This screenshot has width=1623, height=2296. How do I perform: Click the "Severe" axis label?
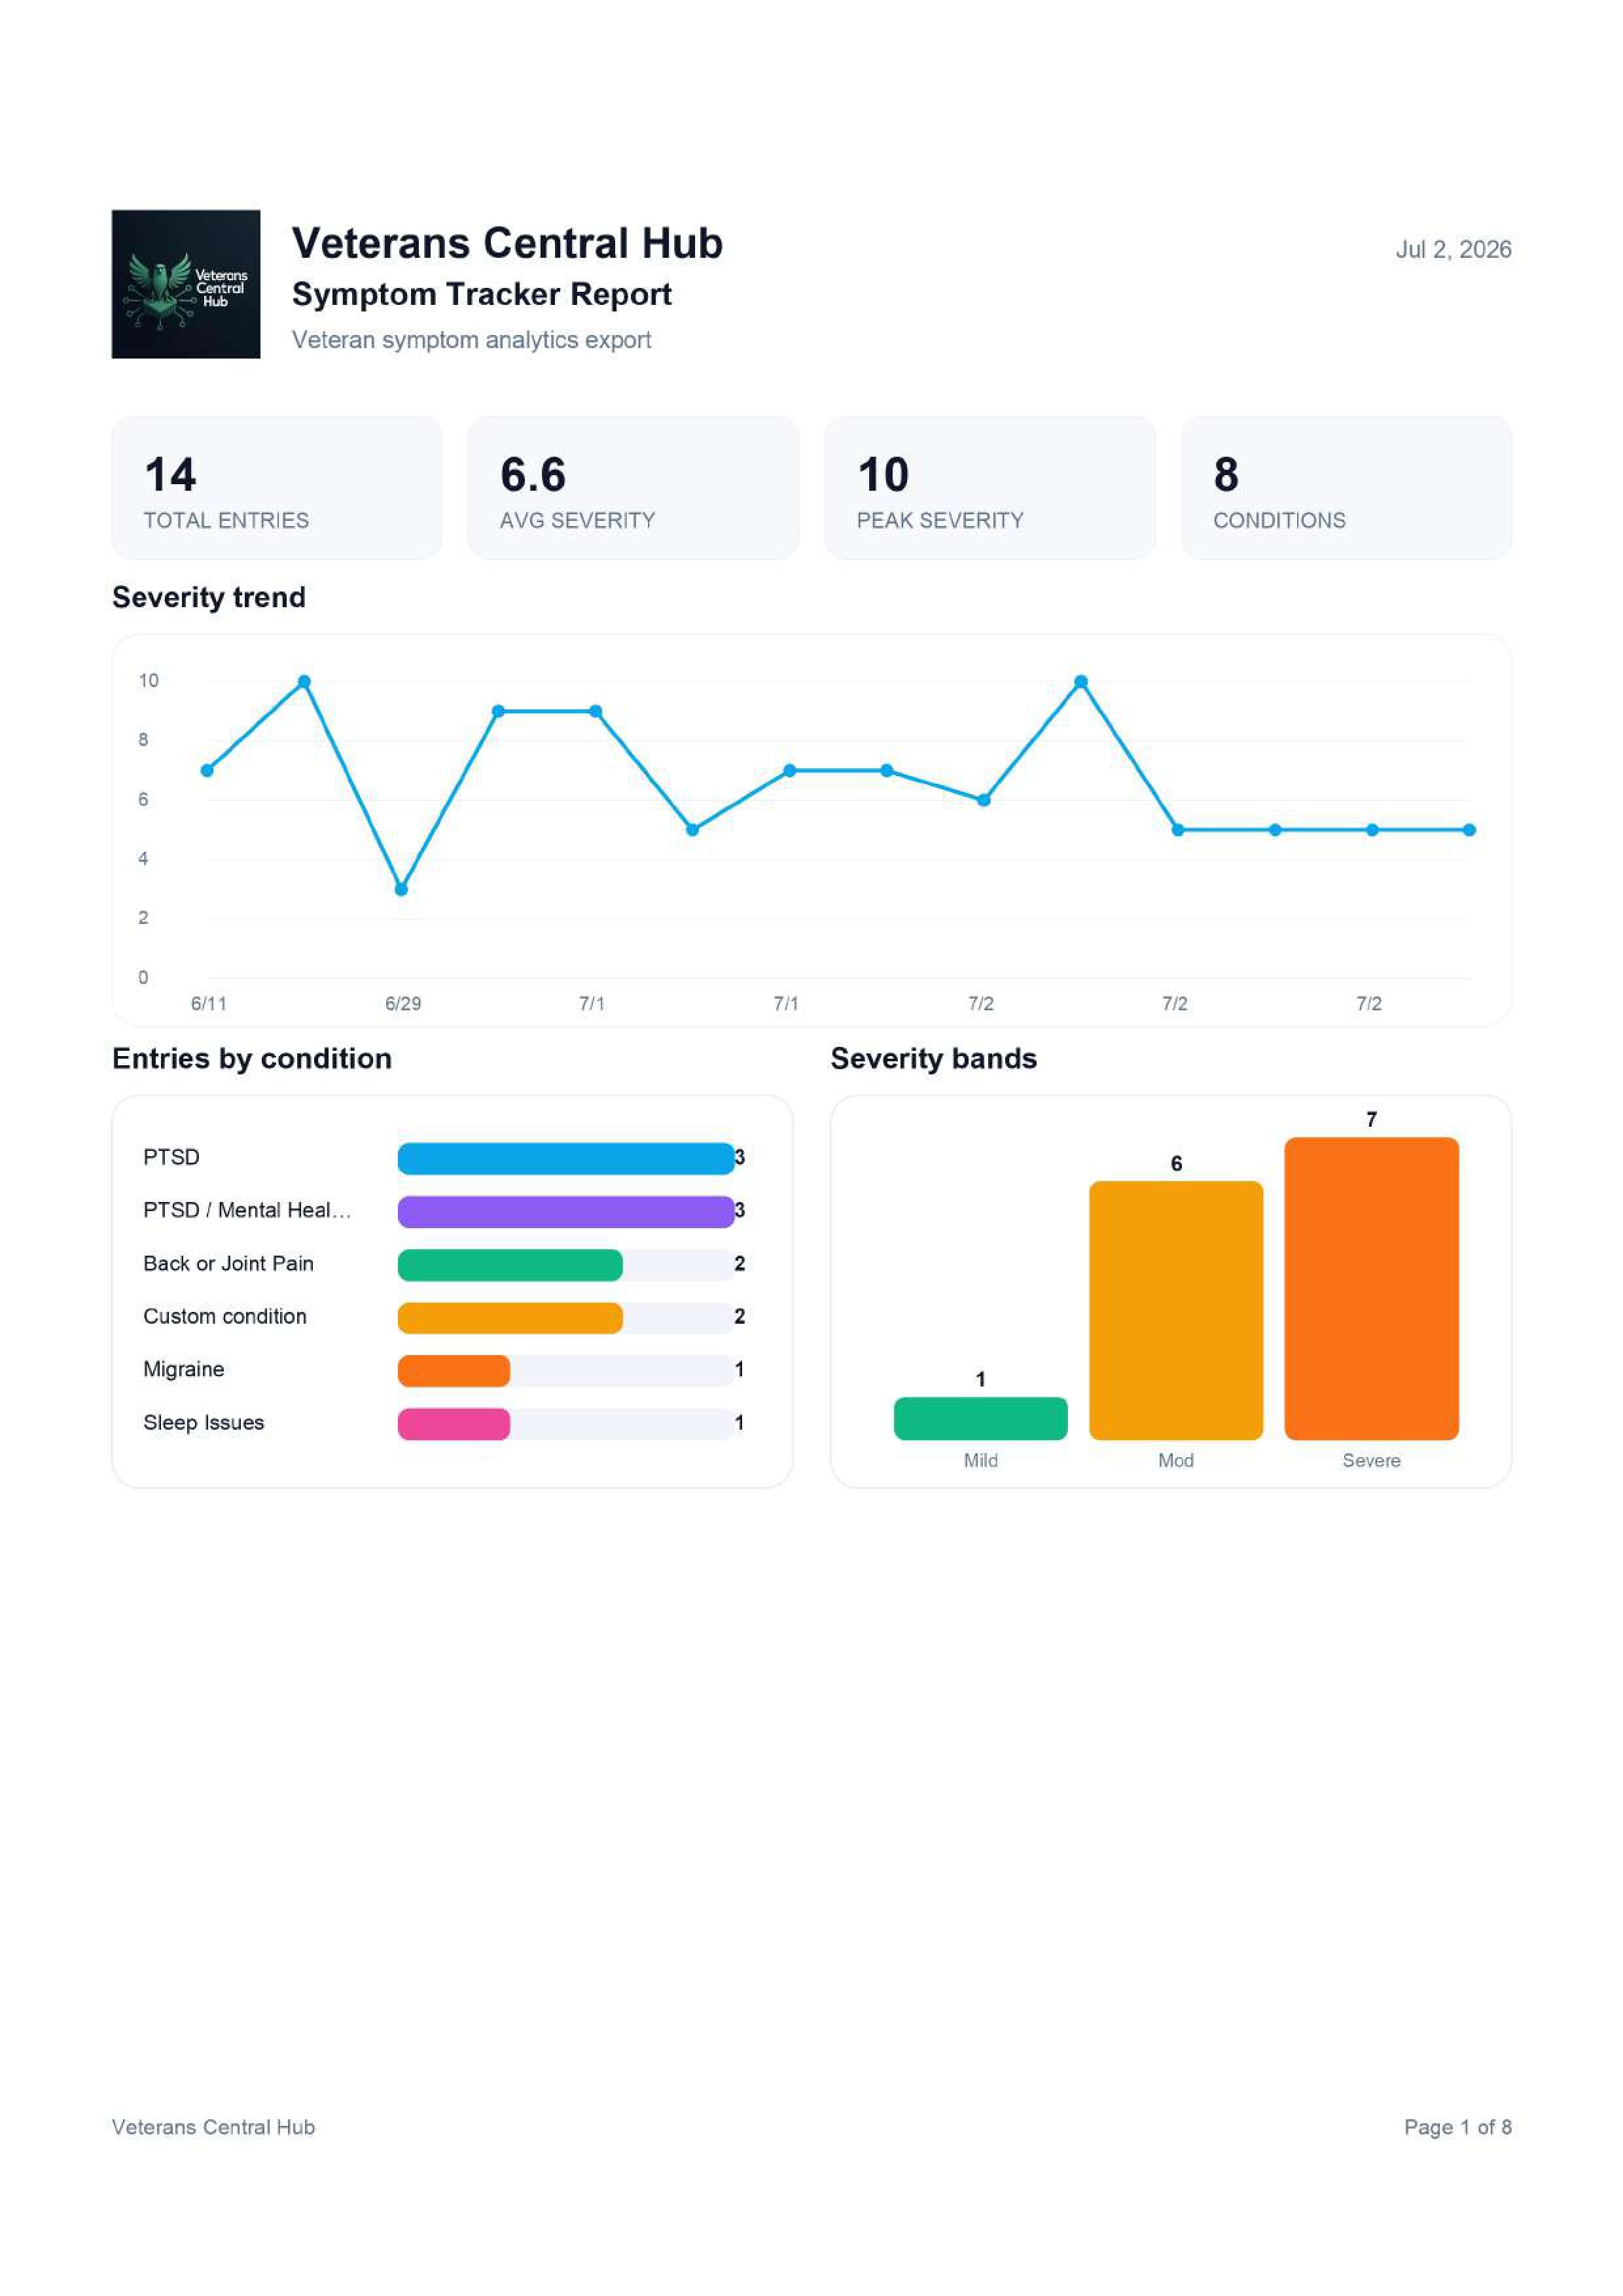click(1371, 1460)
